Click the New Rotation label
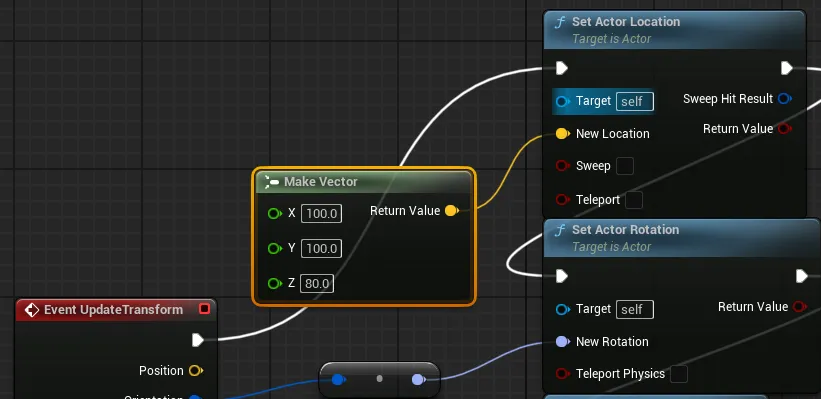The image size is (821, 399). tap(612, 342)
